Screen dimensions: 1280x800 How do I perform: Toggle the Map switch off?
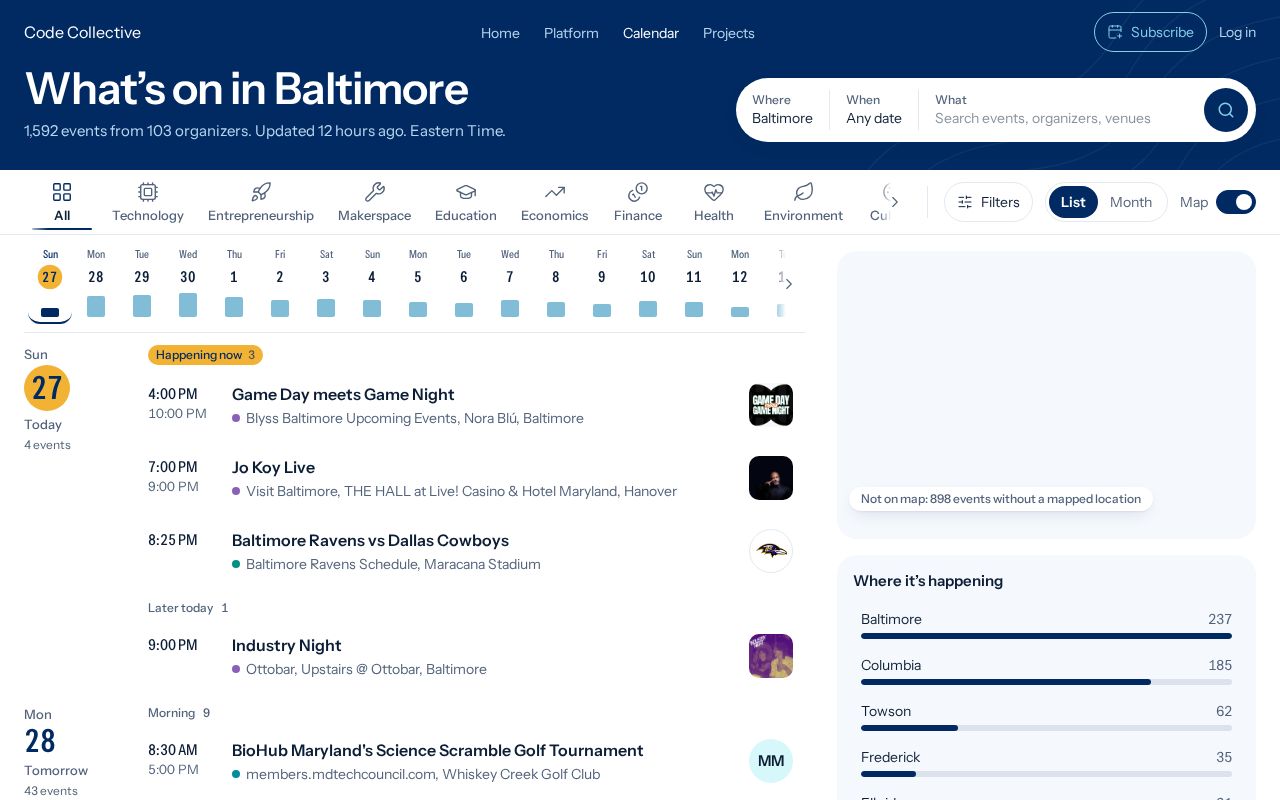click(x=1236, y=202)
